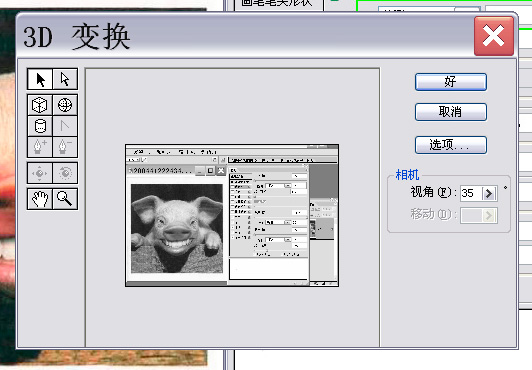The height and width of the screenshot is (370, 532).
Task: Pick the Convert Anchor Point tool
Action: click(65, 126)
